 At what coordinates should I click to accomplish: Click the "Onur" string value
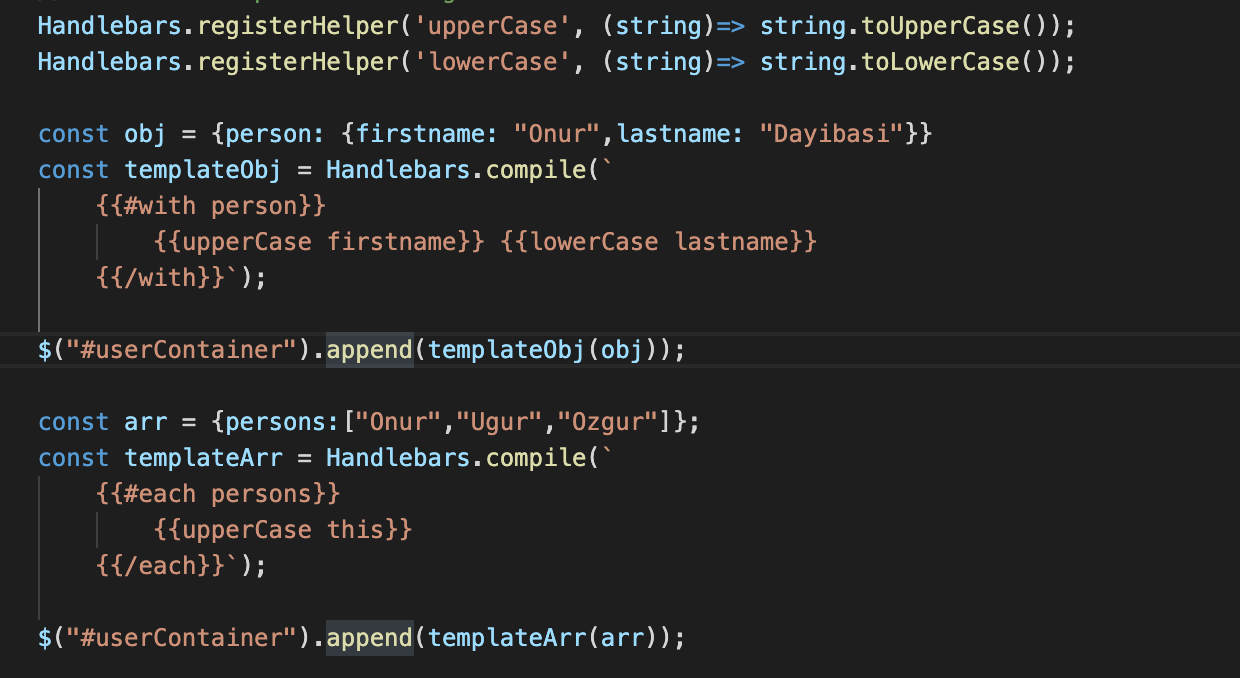(x=555, y=133)
